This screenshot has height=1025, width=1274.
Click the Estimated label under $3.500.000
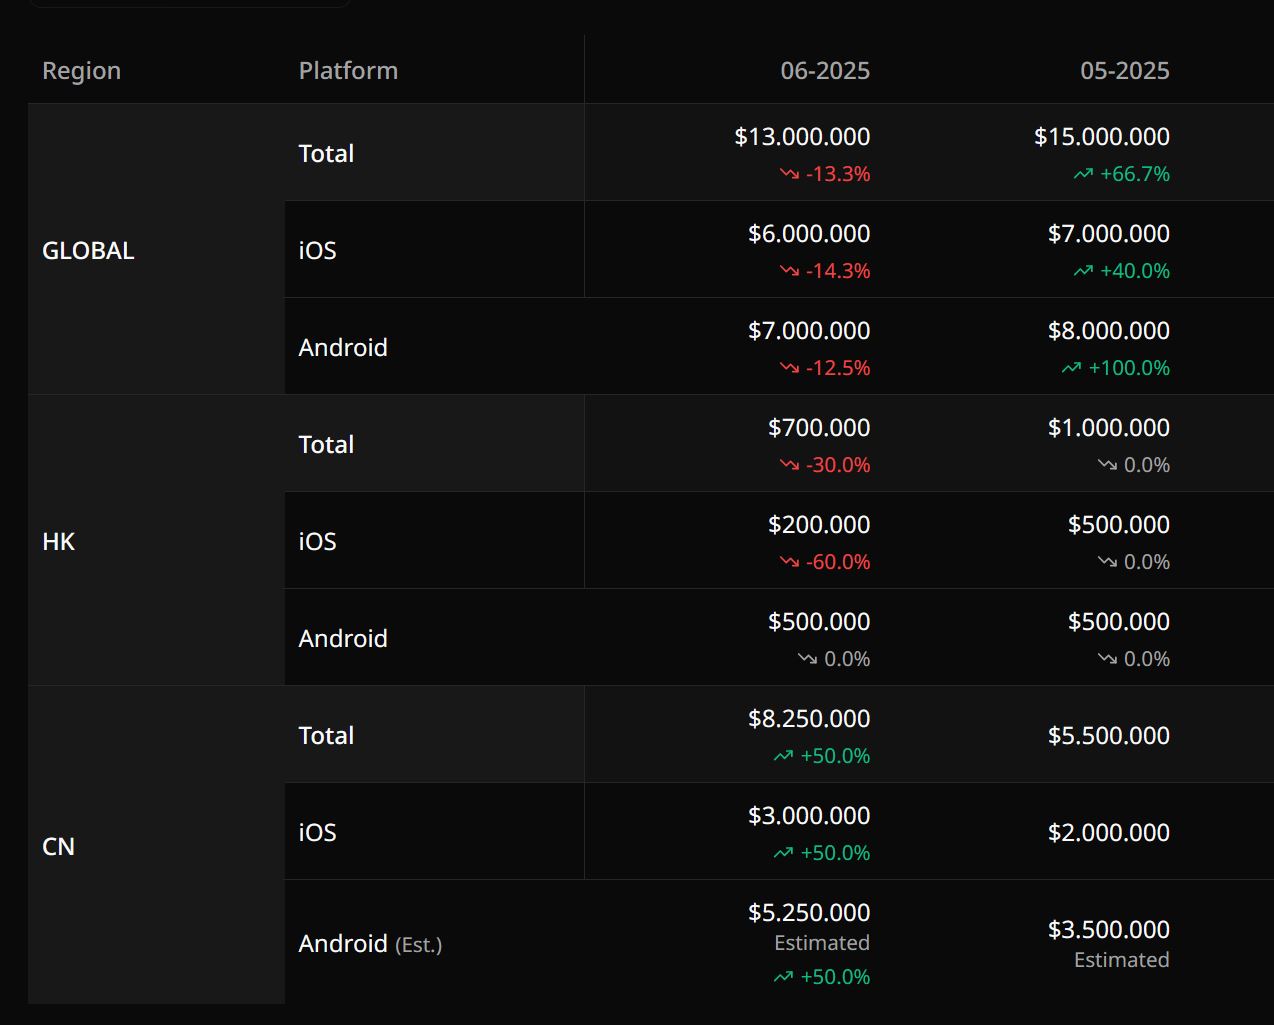tap(1122, 960)
